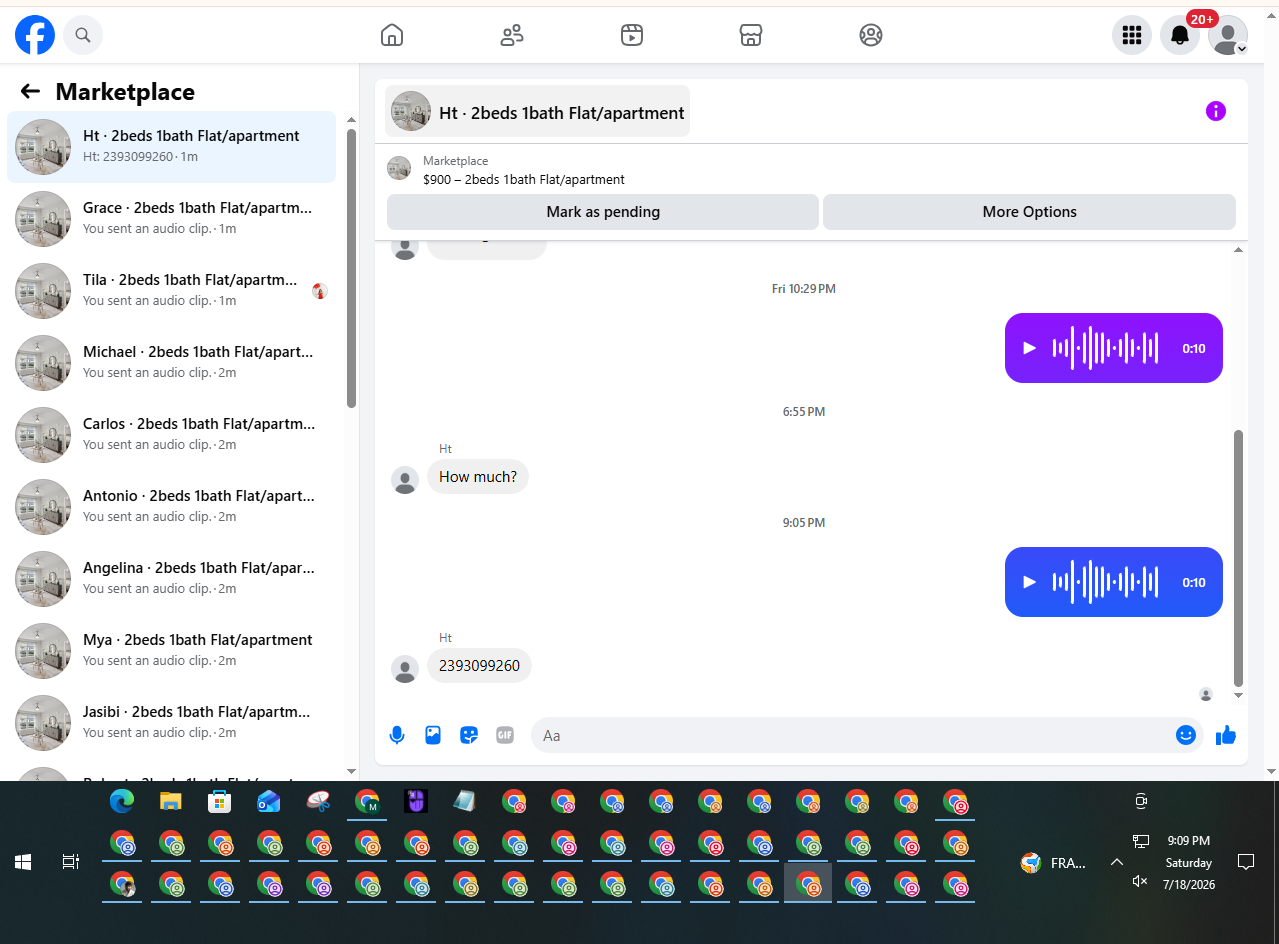This screenshot has height=944, width=1279.
Task: Open the Michael conversation
Action: (171, 363)
